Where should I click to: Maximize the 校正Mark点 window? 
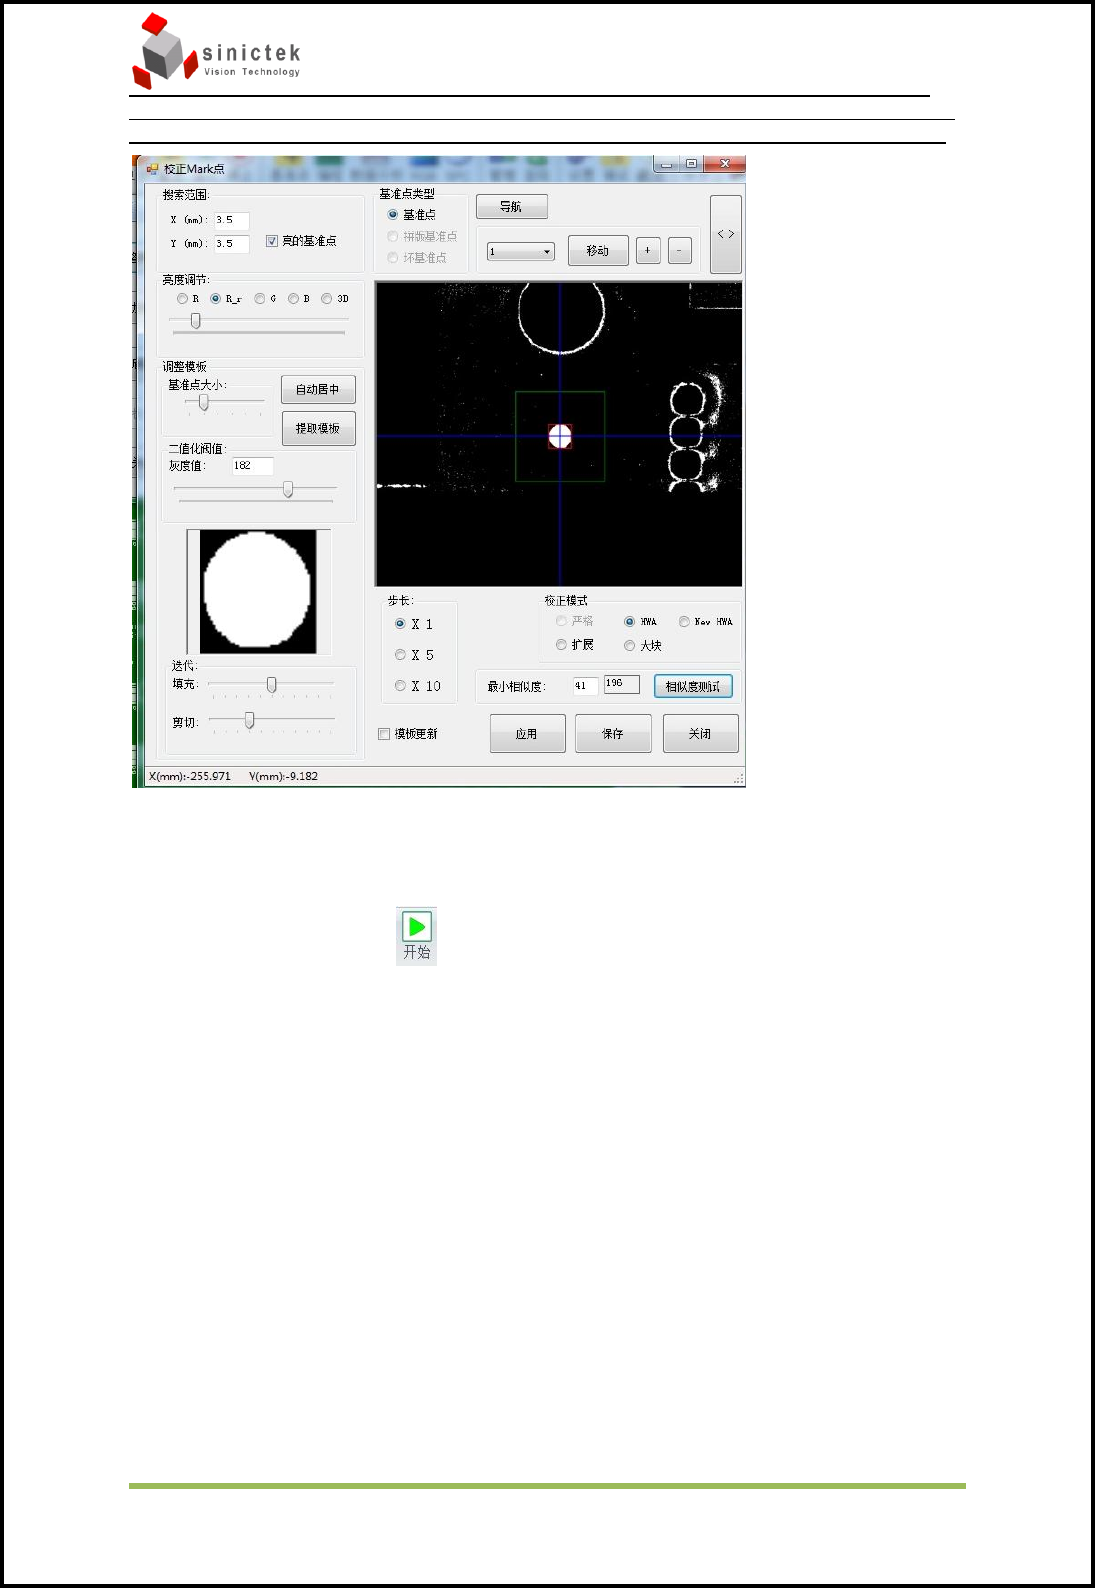coord(691,164)
